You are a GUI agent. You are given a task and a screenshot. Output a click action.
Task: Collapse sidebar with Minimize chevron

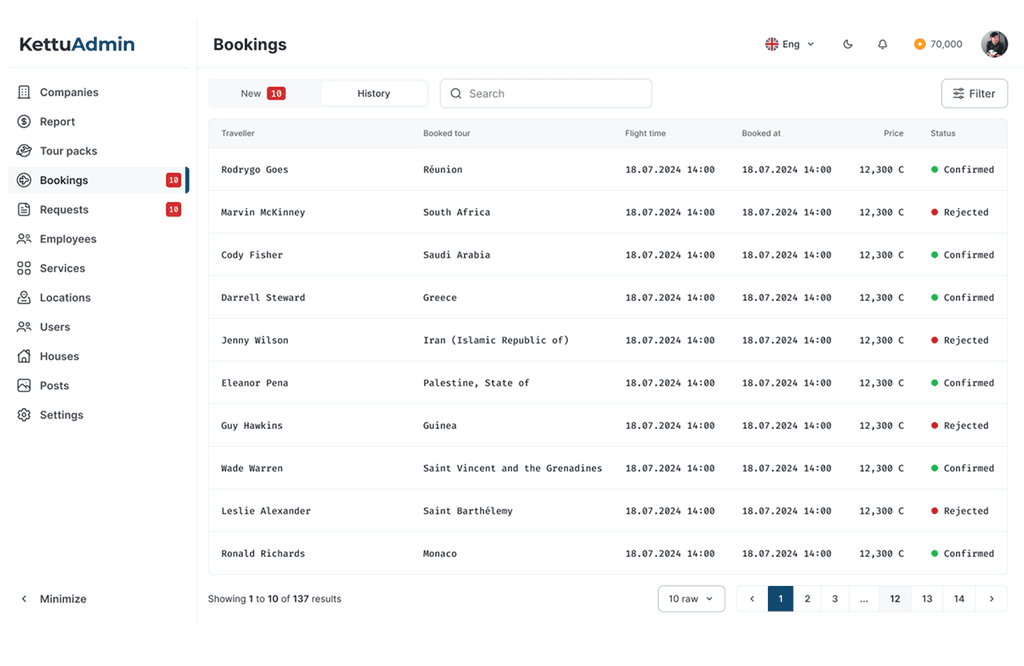click(24, 599)
